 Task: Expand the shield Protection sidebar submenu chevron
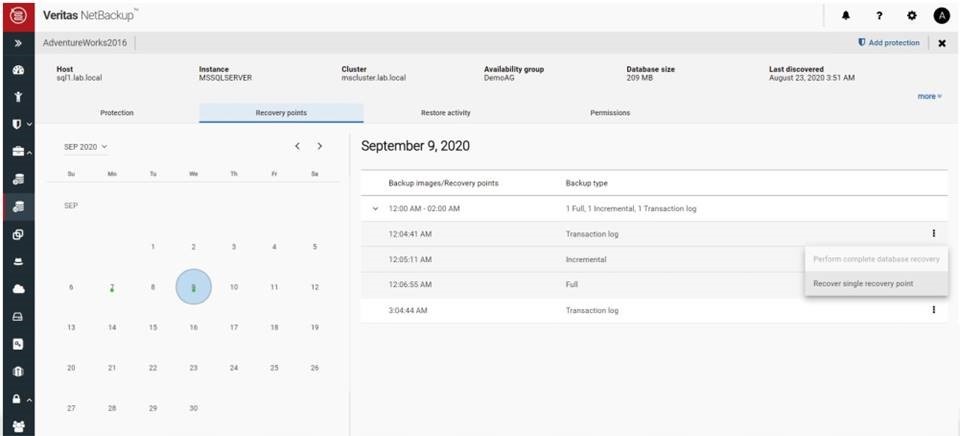(x=28, y=124)
